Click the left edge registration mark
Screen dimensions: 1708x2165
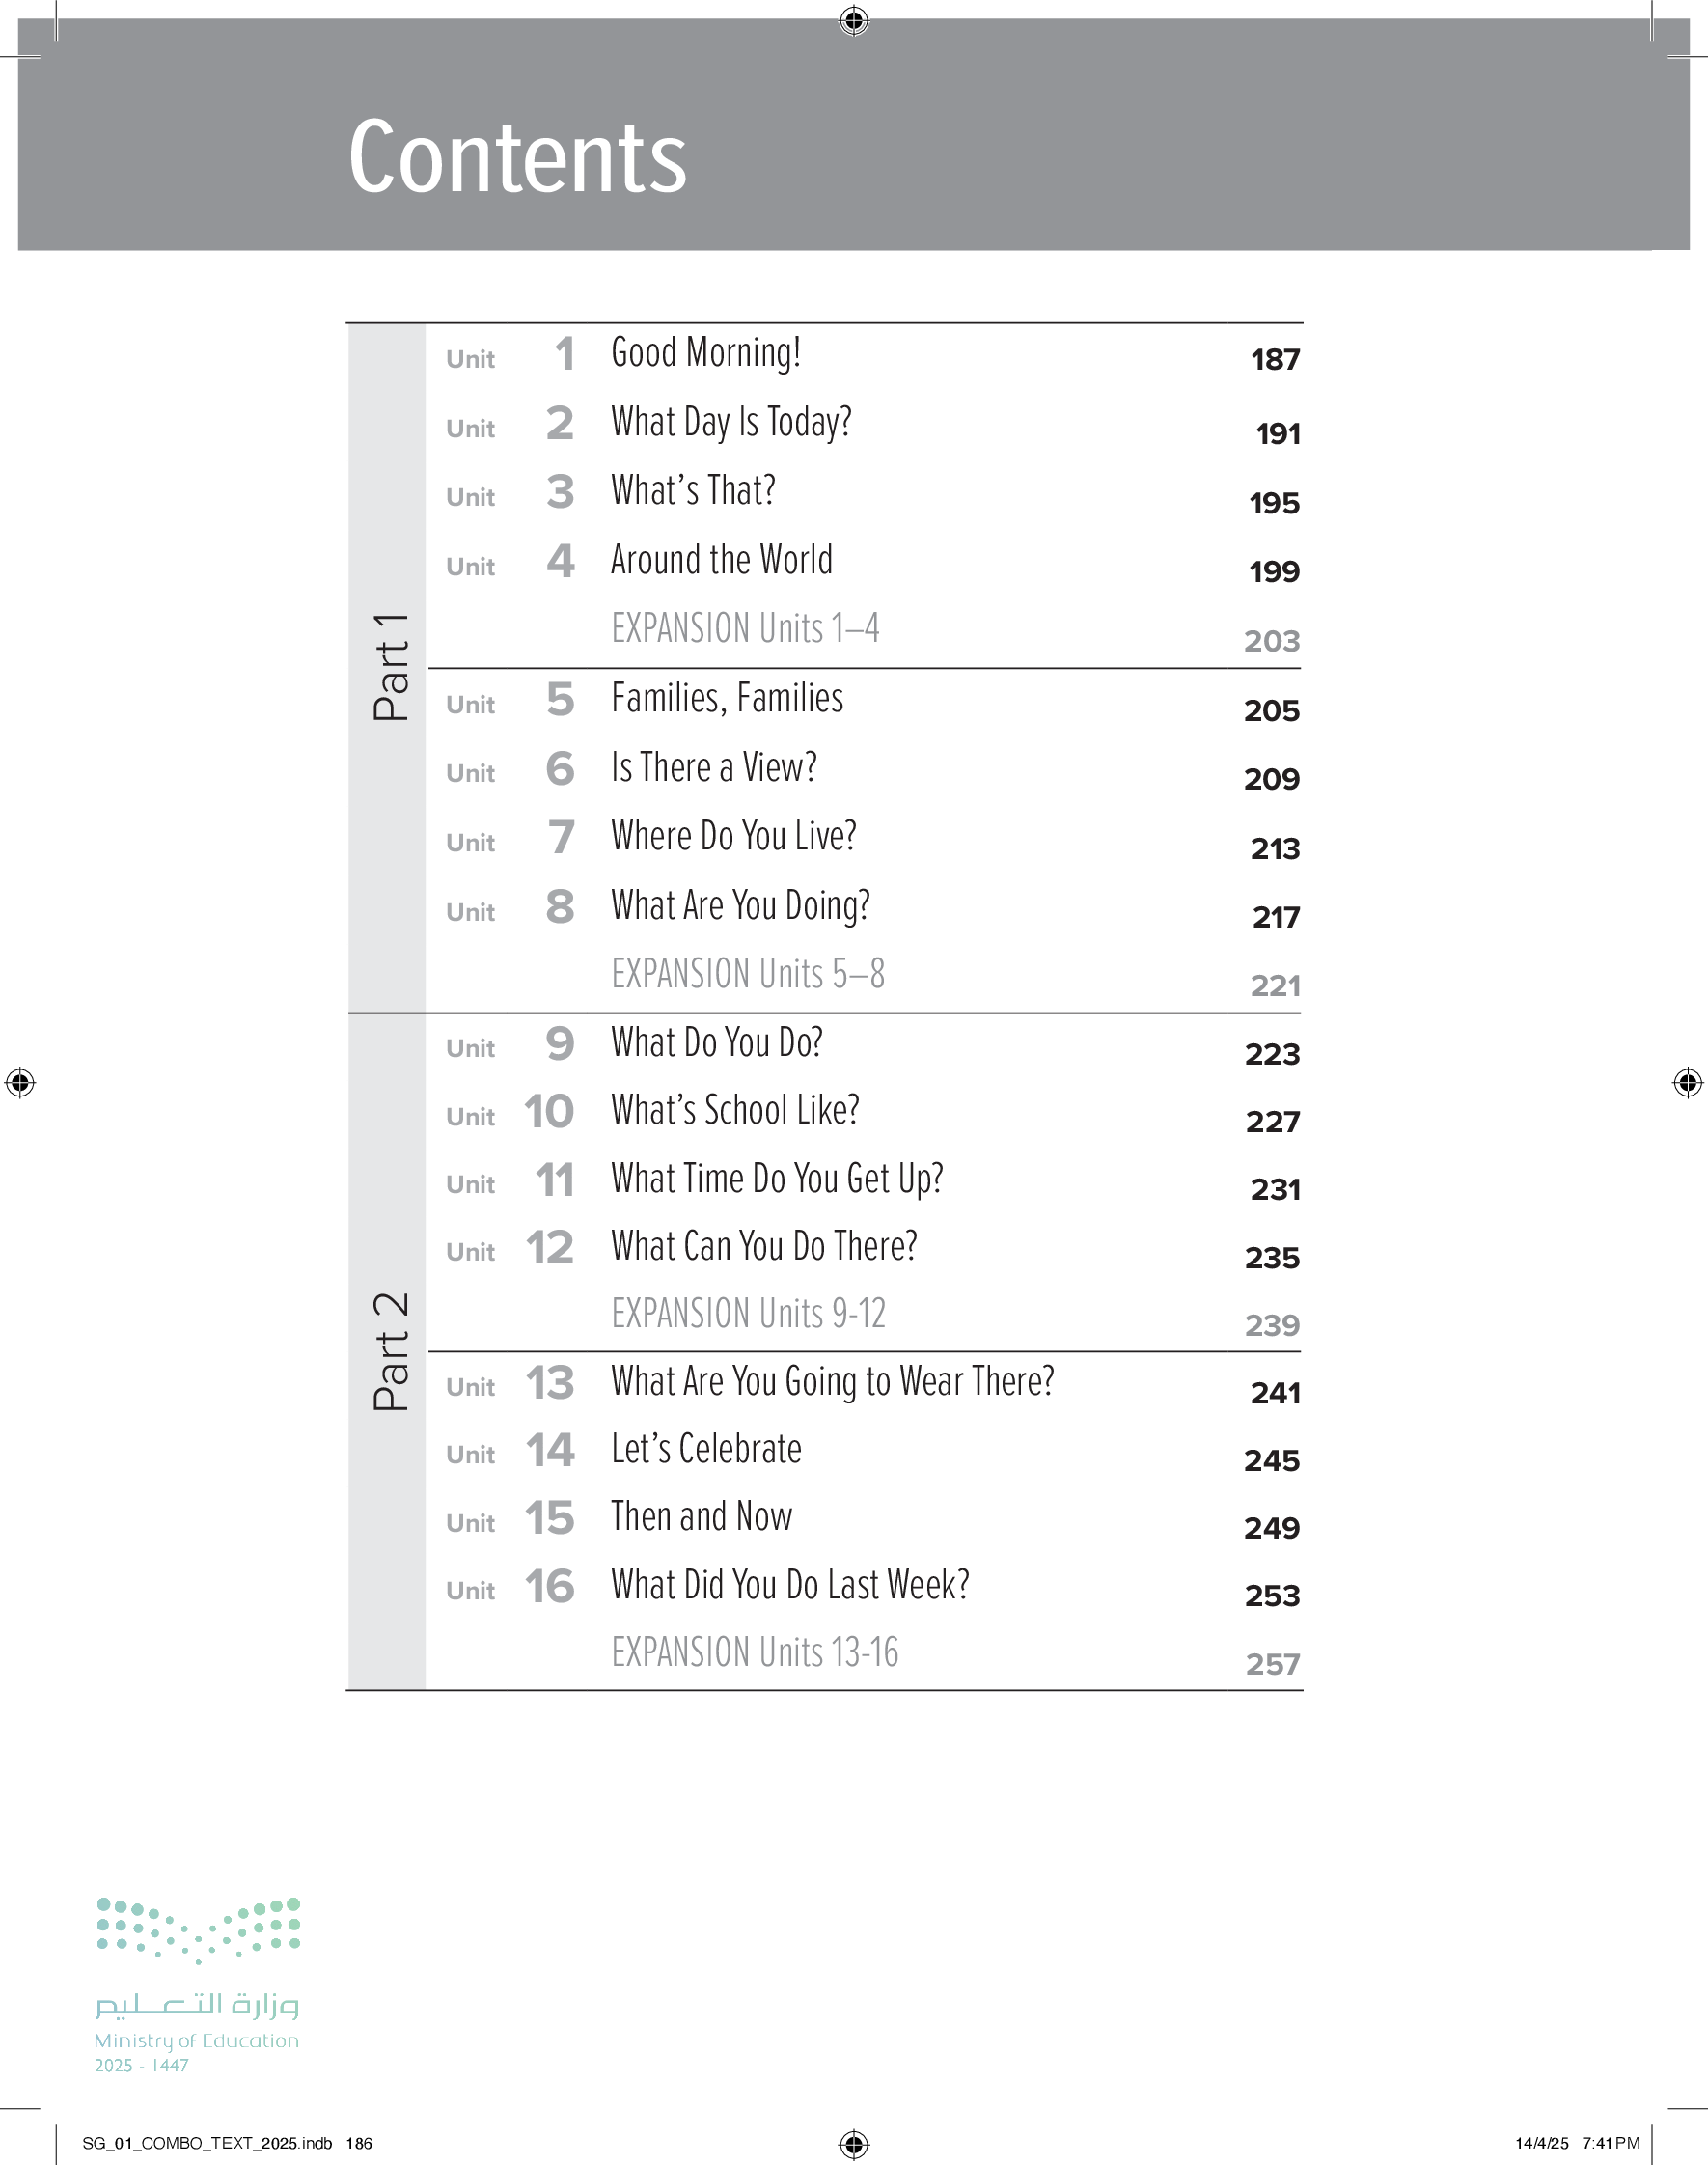tap(20, 1082)
